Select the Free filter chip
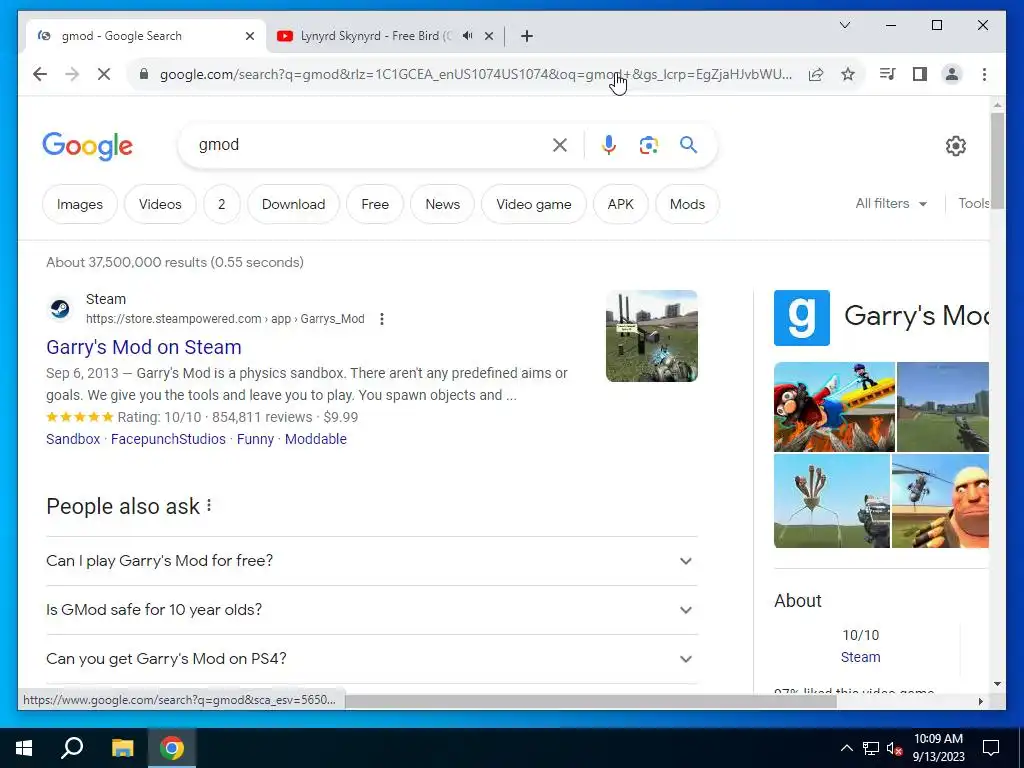Viewport: 1024px width, 768px height. (375, 204)
